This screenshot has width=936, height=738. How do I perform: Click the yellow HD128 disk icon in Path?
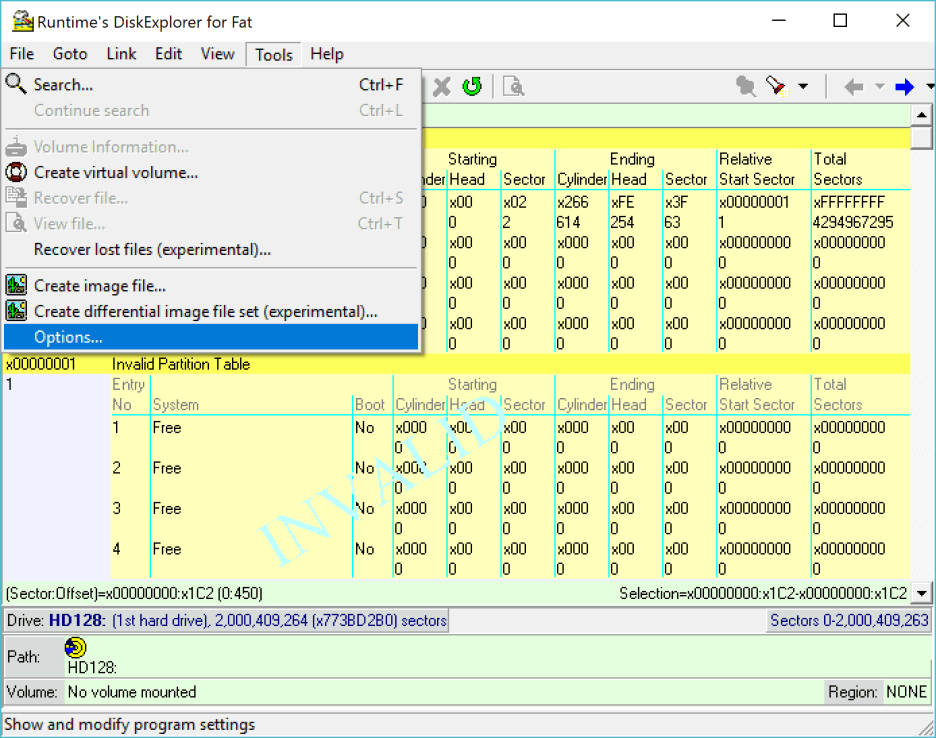[x=75, y=649]
